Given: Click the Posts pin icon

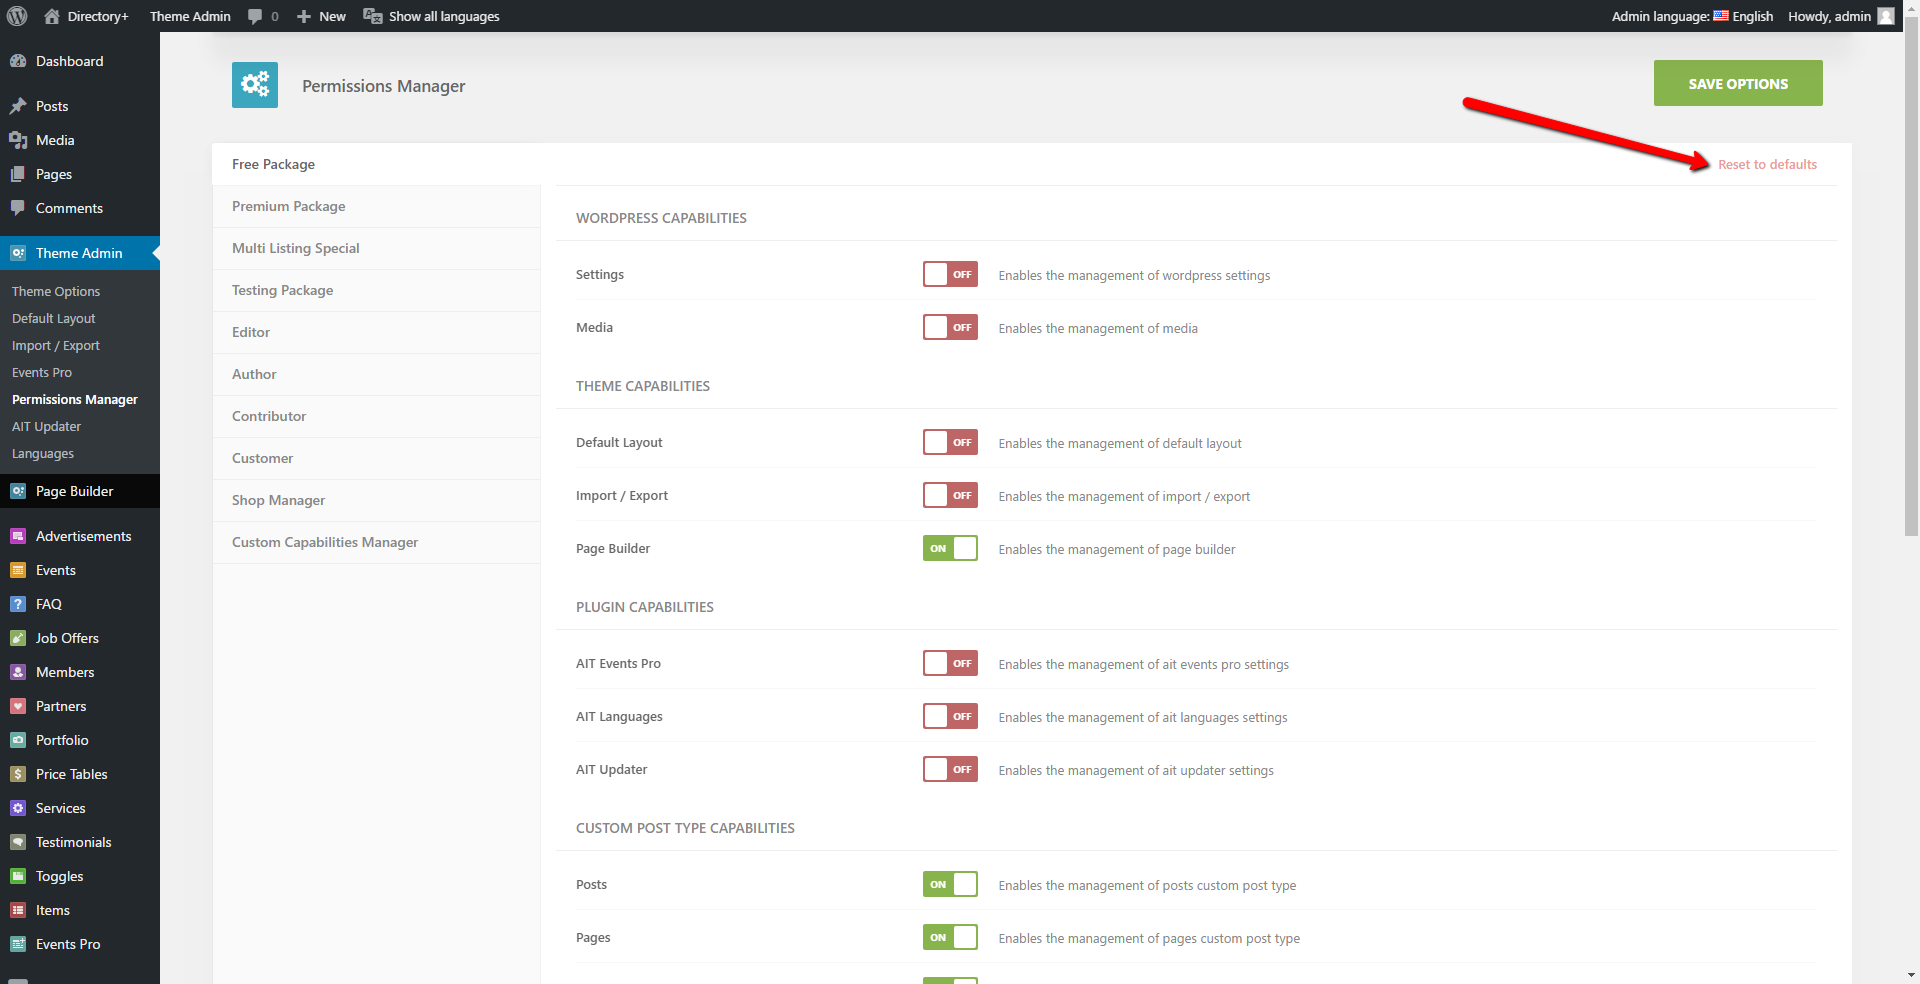Looking at the screenshot, I should point(18,106).
